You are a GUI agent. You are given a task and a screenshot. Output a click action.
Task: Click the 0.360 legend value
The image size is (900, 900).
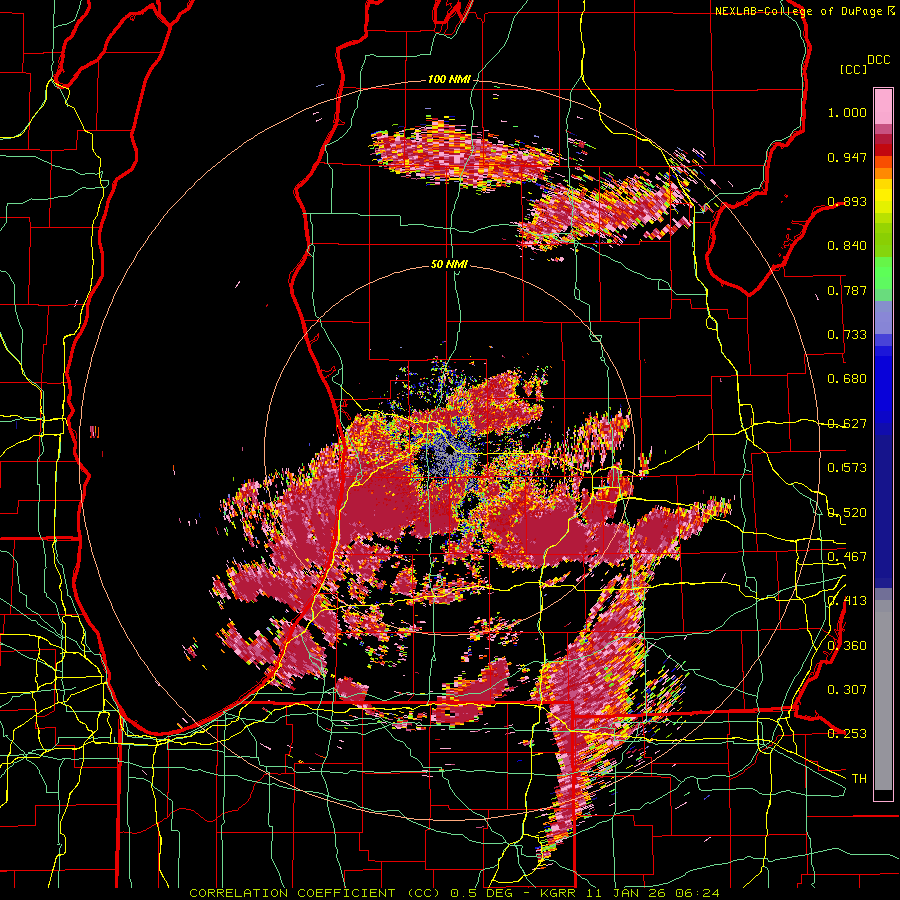(x=847, y=645)
